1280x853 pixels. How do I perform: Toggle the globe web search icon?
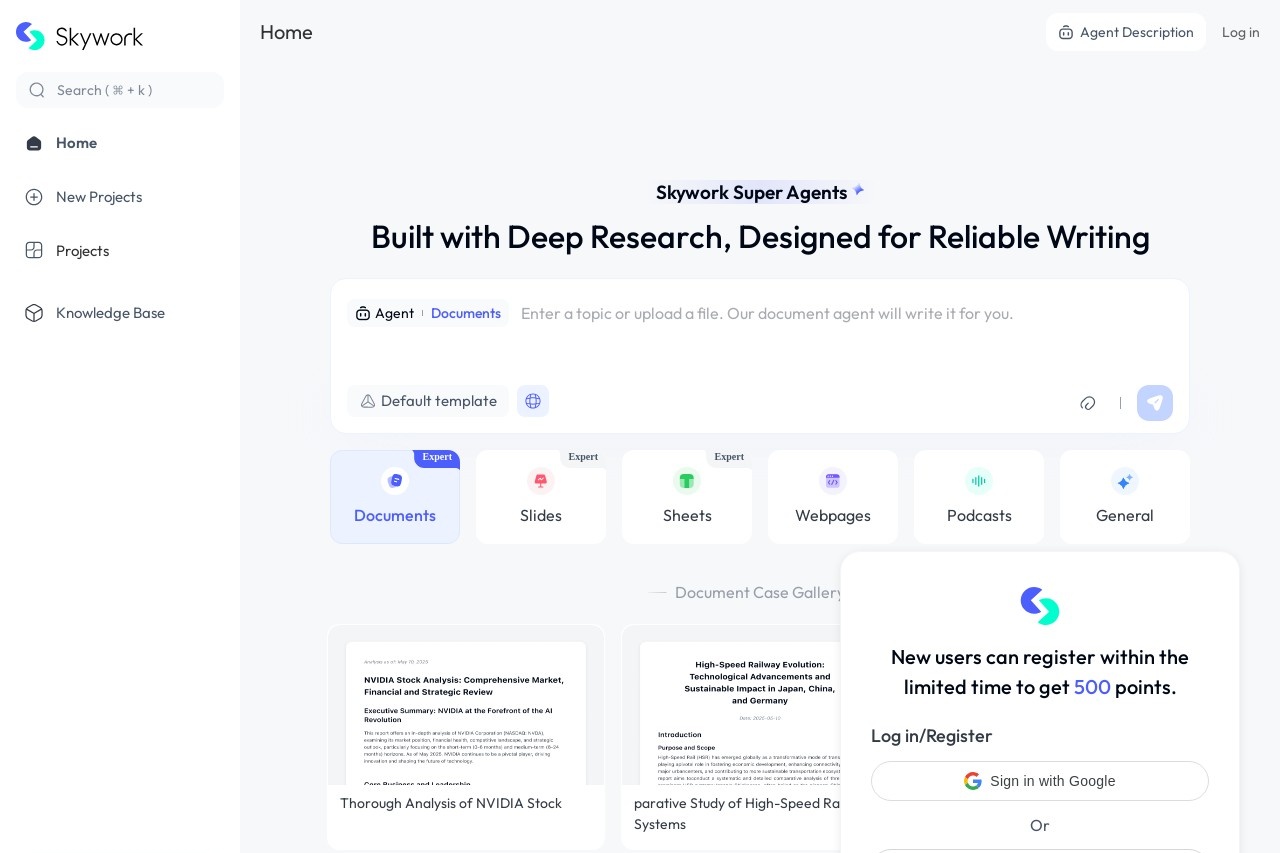[x=533, y=401]
